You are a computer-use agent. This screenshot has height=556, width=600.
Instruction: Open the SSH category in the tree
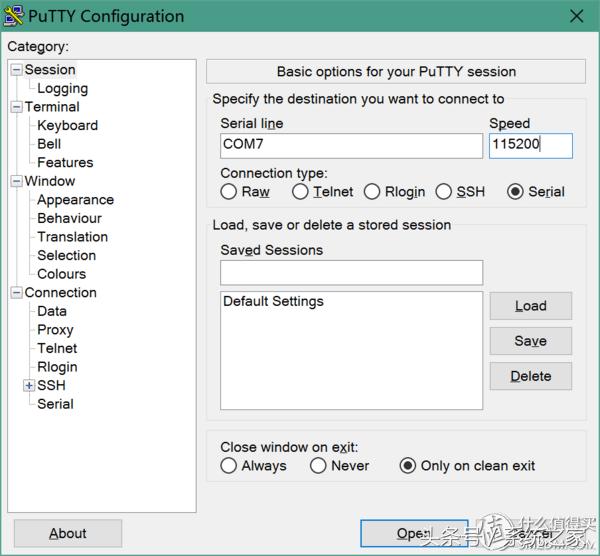[51, 385]
